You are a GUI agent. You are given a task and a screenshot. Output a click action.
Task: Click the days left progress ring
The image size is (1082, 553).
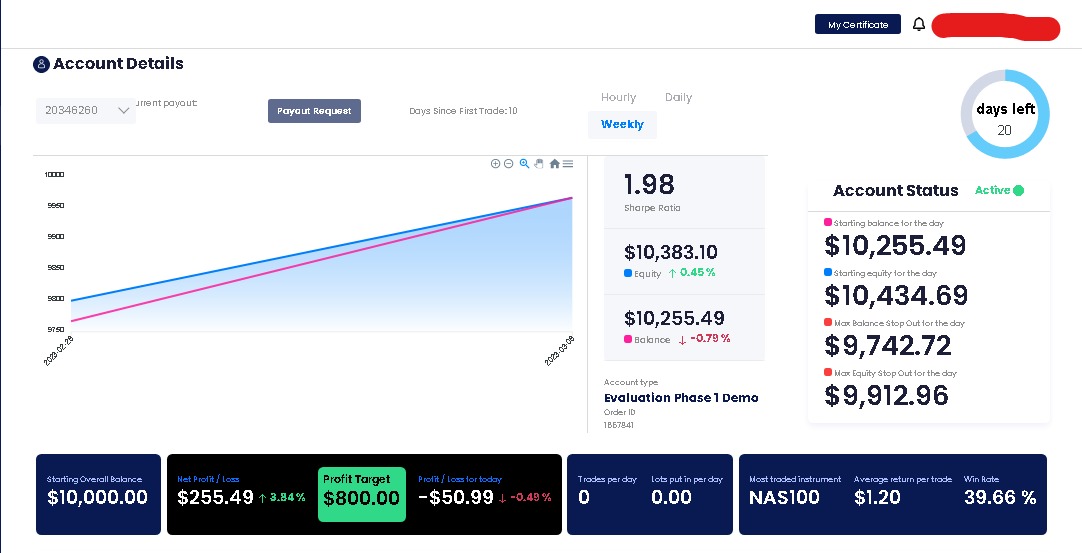(x=1005, y=114)
